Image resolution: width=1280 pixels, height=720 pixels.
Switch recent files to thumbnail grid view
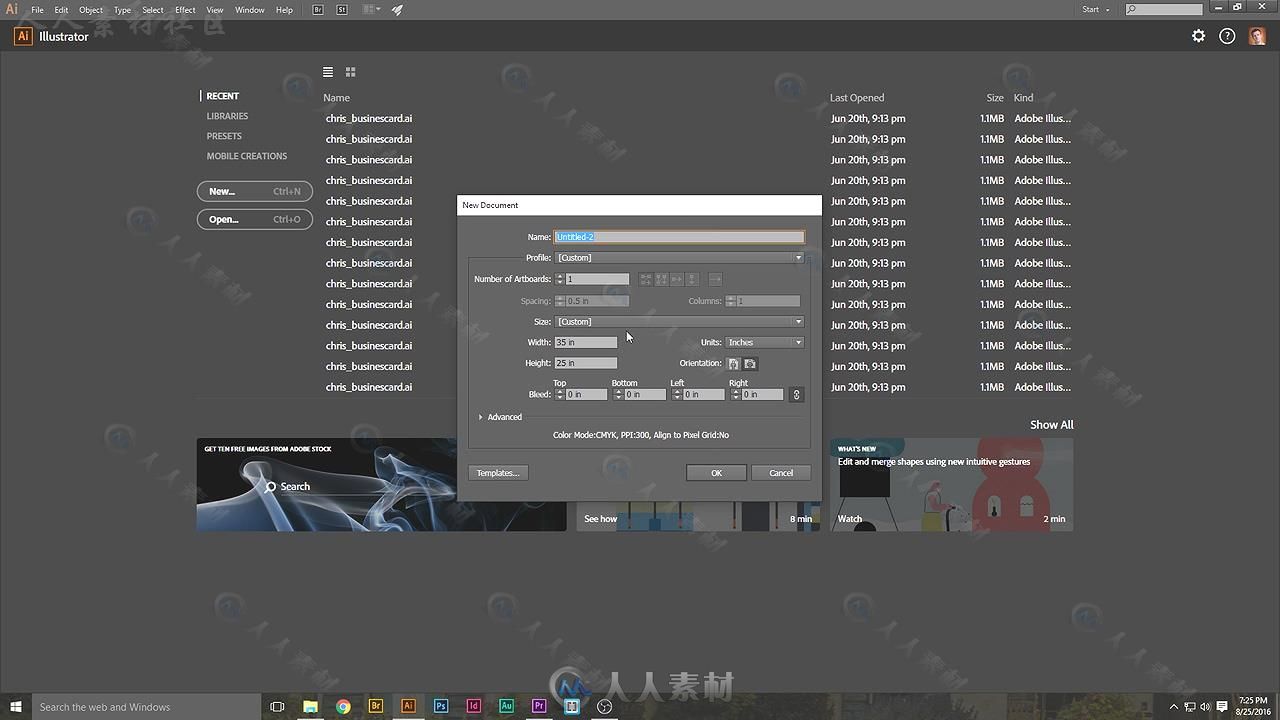(x=350, y=72)
